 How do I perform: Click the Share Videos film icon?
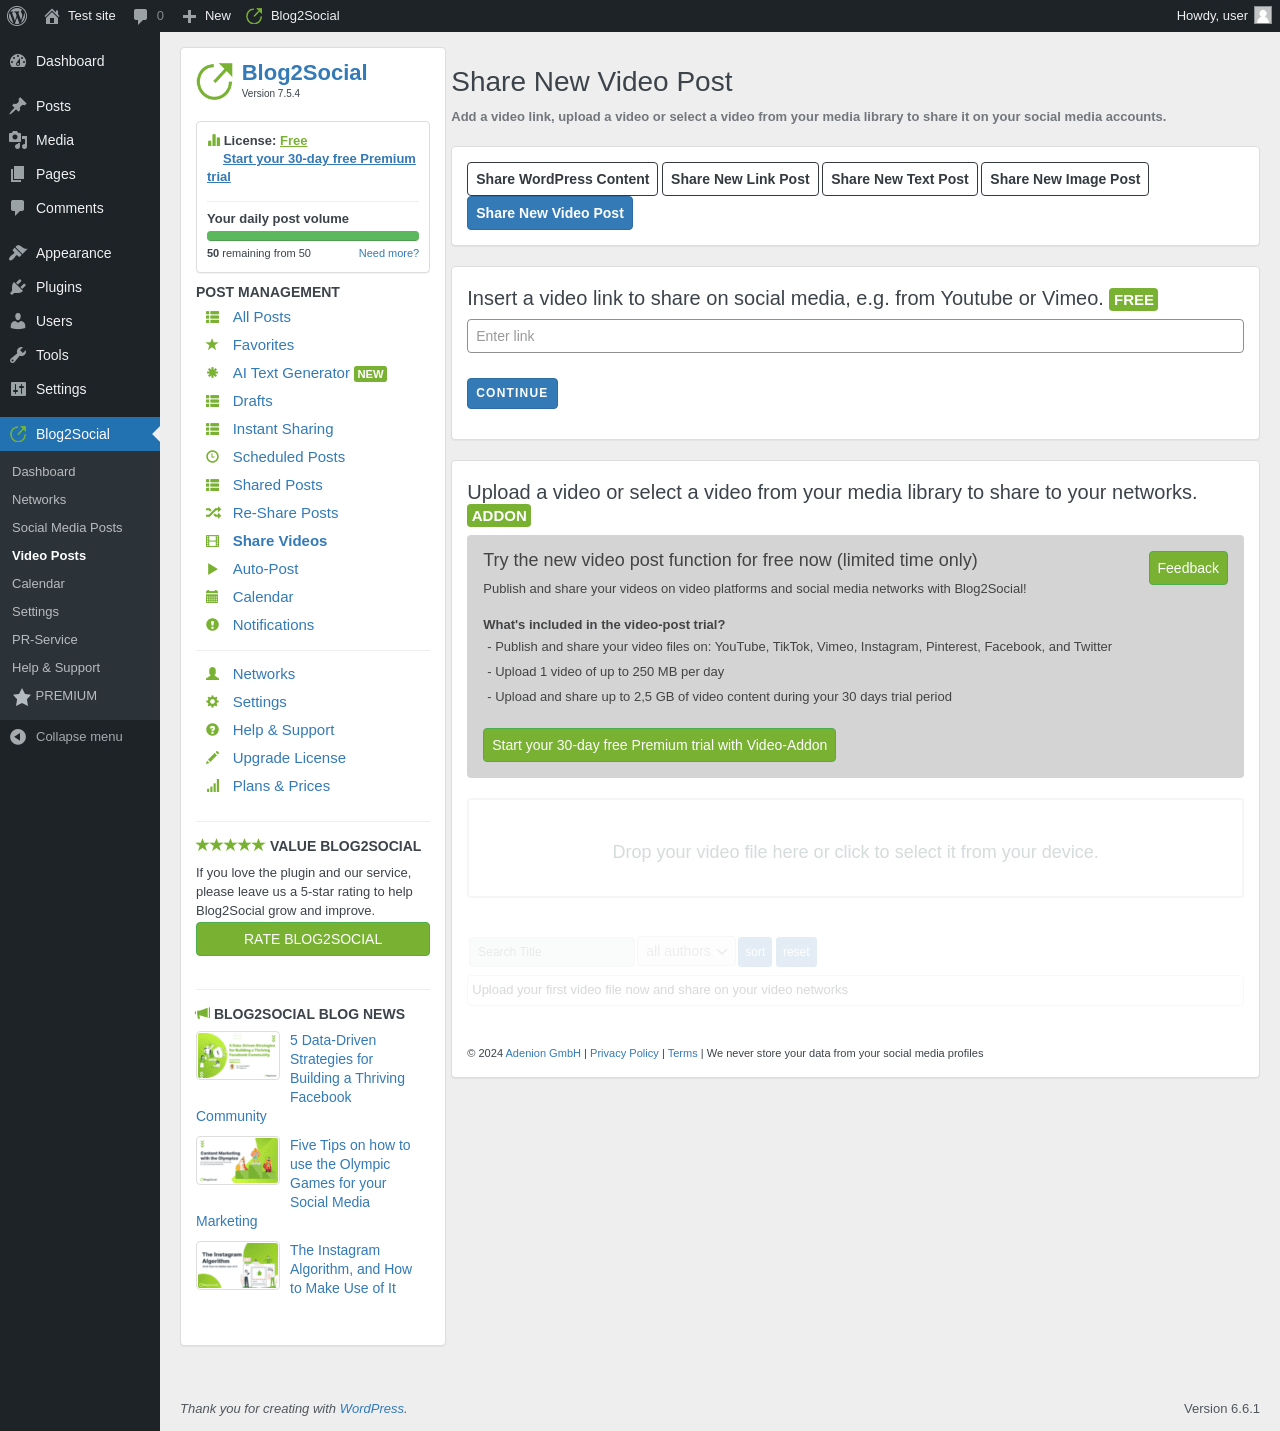tap(212, 541)
